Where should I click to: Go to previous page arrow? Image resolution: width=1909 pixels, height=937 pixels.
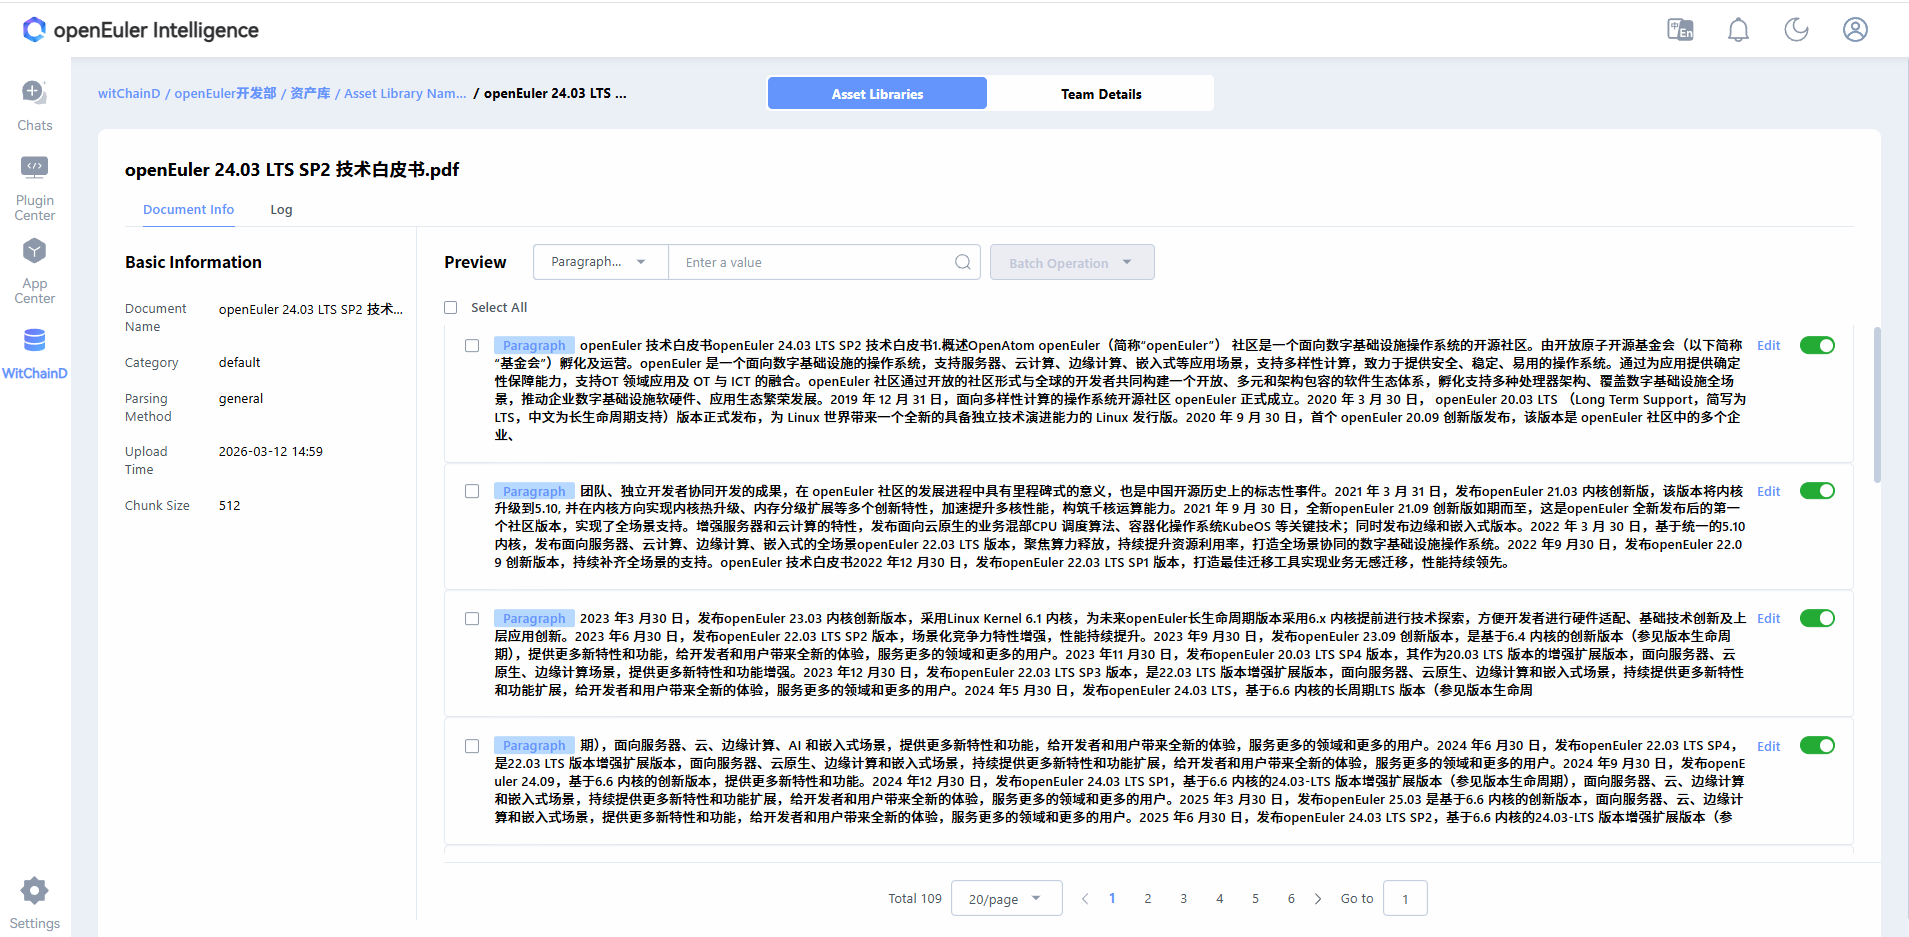click(x=1085, y=899)
